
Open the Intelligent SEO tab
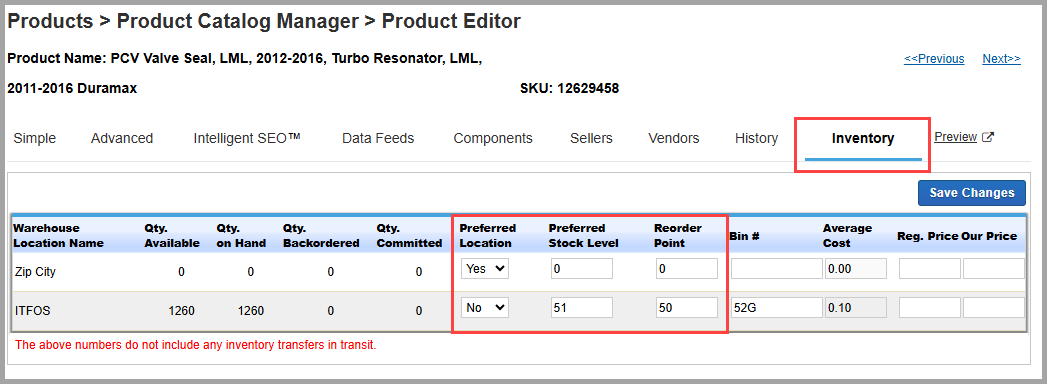click(x=247, y=138)
